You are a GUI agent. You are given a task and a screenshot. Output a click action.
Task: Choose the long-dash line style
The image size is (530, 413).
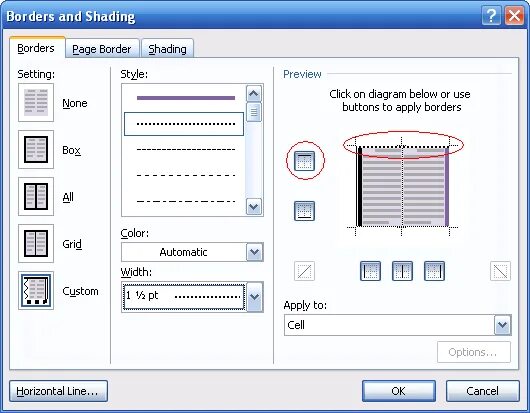[186, 175]
